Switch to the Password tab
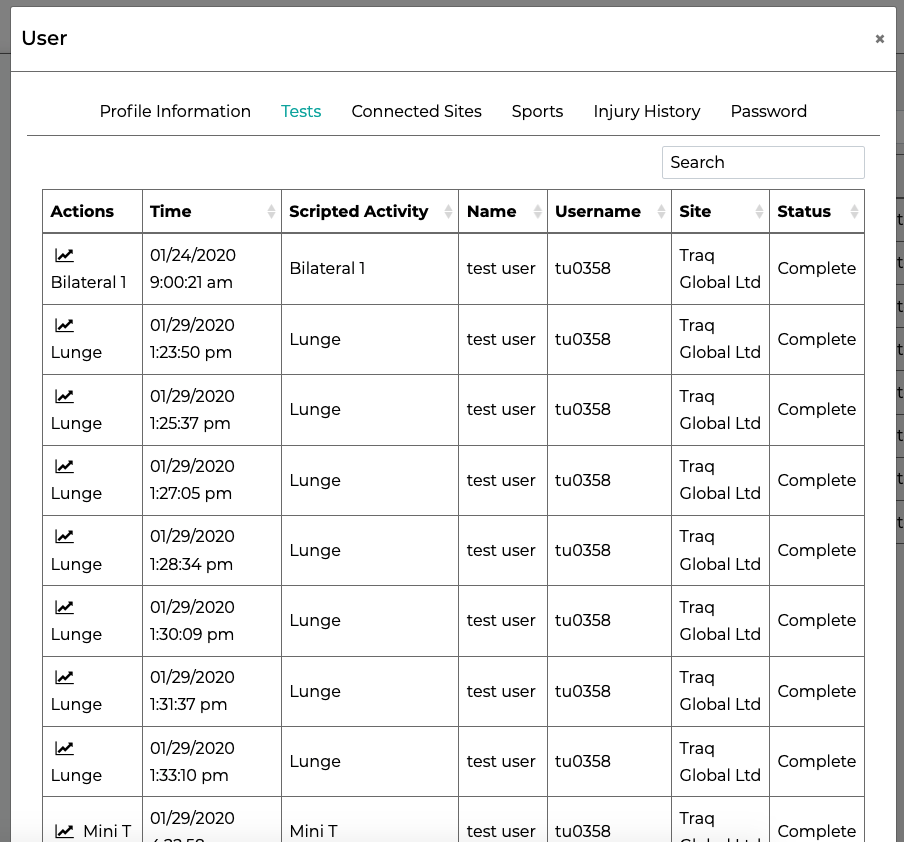 point(769,111)
